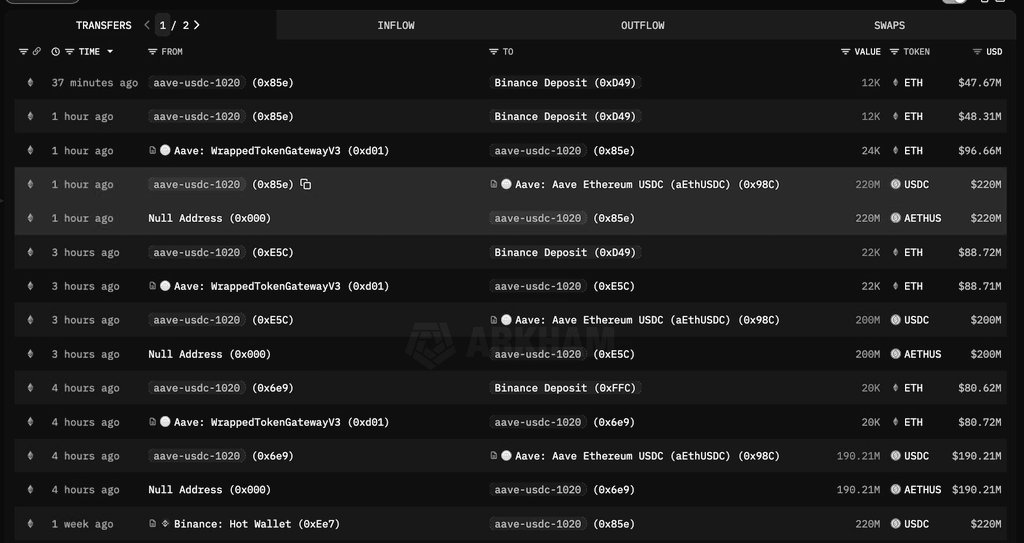Open Aave Ethereum USDC (aEthUSDC) in $220M row
The width and height of the screenshot is (1024, 543).
(647, 184)
